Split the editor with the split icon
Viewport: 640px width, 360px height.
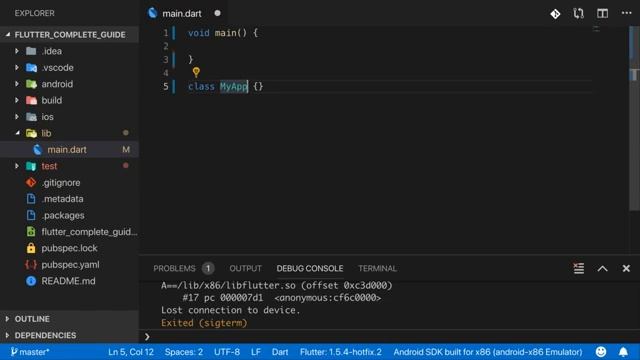pos(602,13)
